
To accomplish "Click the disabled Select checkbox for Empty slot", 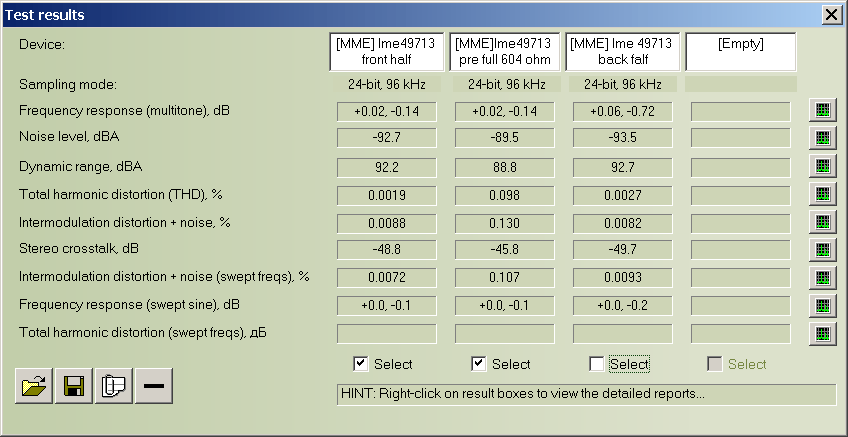I will (x=714, y=364).
